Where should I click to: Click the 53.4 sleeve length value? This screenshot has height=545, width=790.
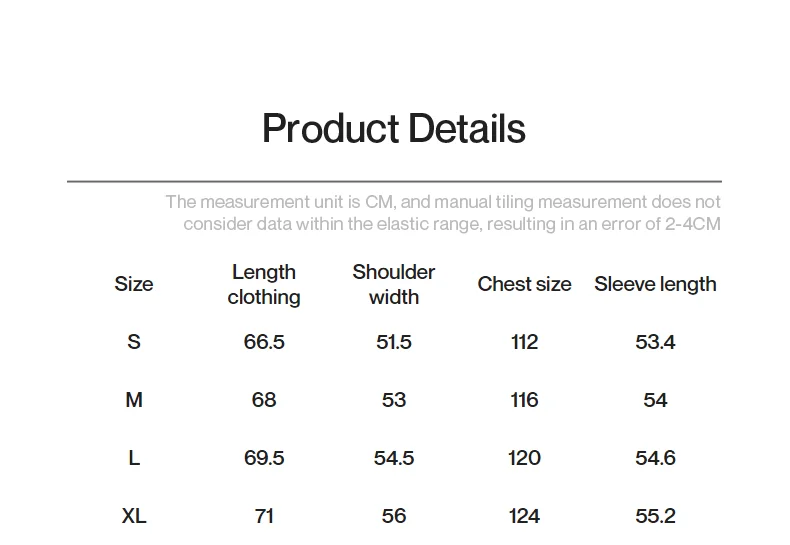(x=655, y=342)
